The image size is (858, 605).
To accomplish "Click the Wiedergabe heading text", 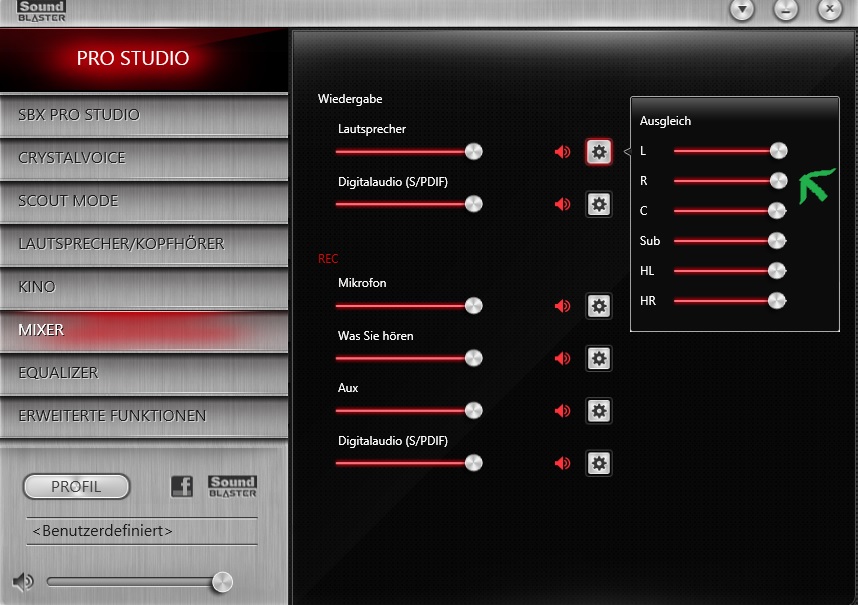I will tap(350, 99).
